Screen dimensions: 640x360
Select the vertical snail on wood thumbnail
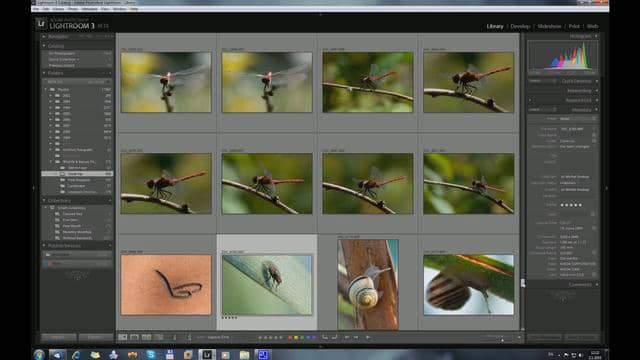pyautogui.click(x=368, y=284)
